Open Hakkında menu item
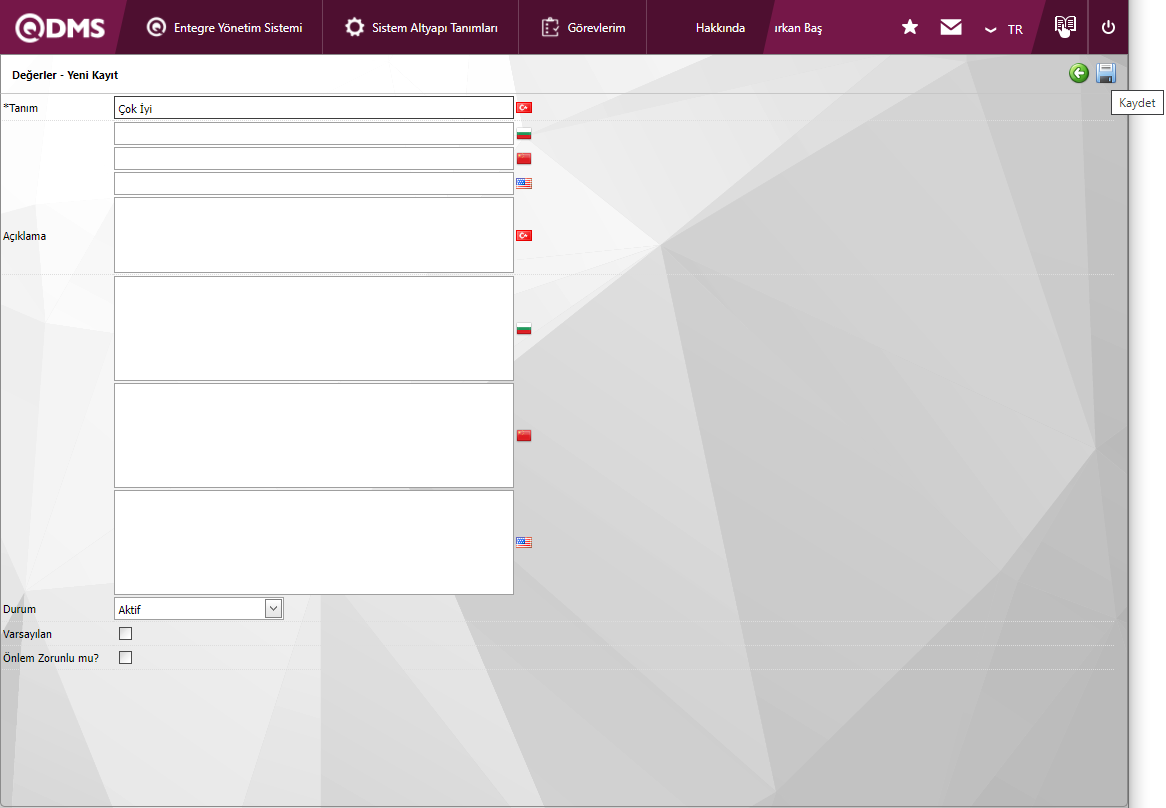 click(720, 28)
